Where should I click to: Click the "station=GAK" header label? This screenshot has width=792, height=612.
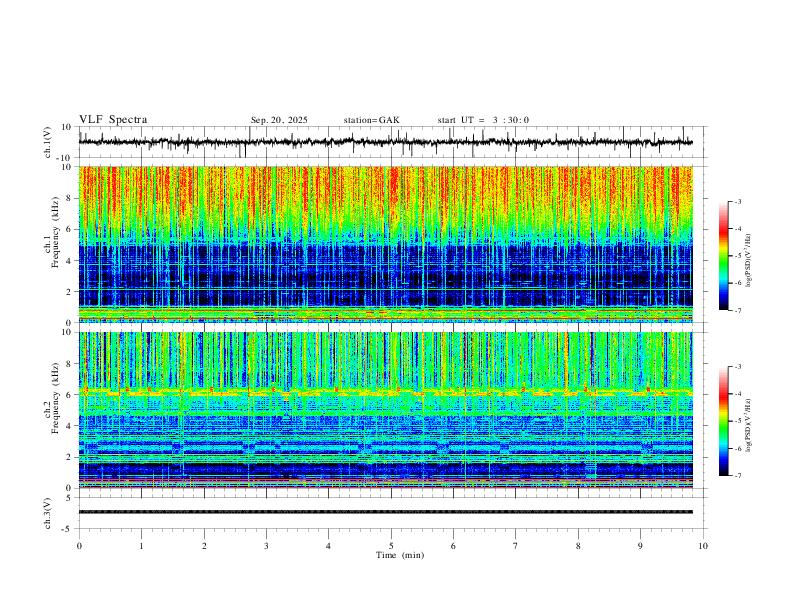pyautogui.click(x=371, y=120)
